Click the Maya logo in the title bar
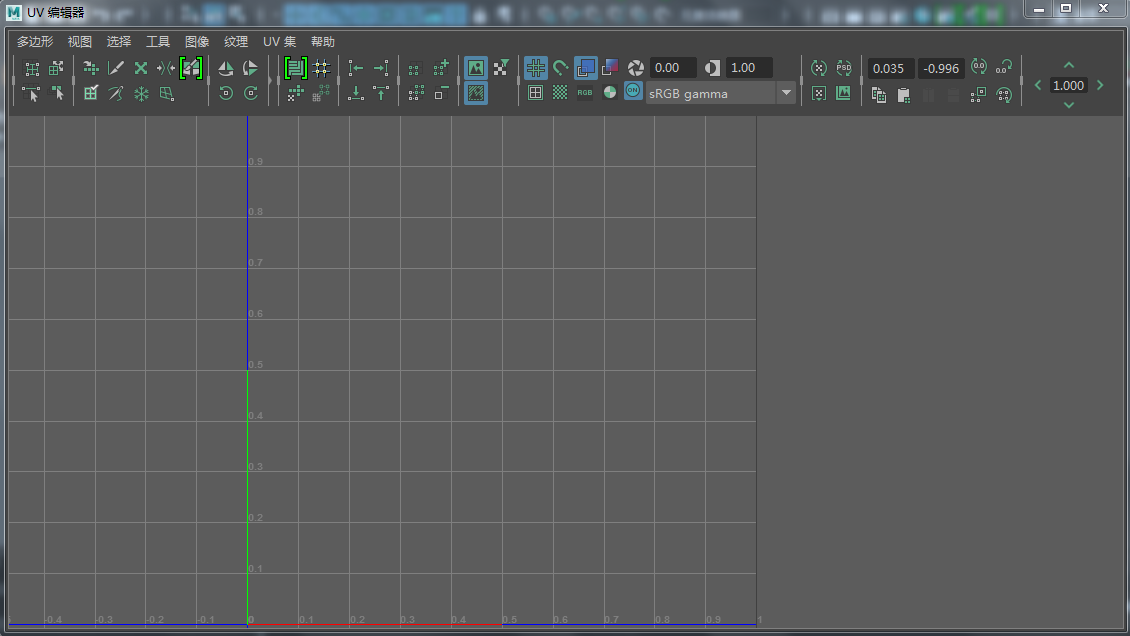The width and height of the screenshot is (1130, 636). click(14, 13)
